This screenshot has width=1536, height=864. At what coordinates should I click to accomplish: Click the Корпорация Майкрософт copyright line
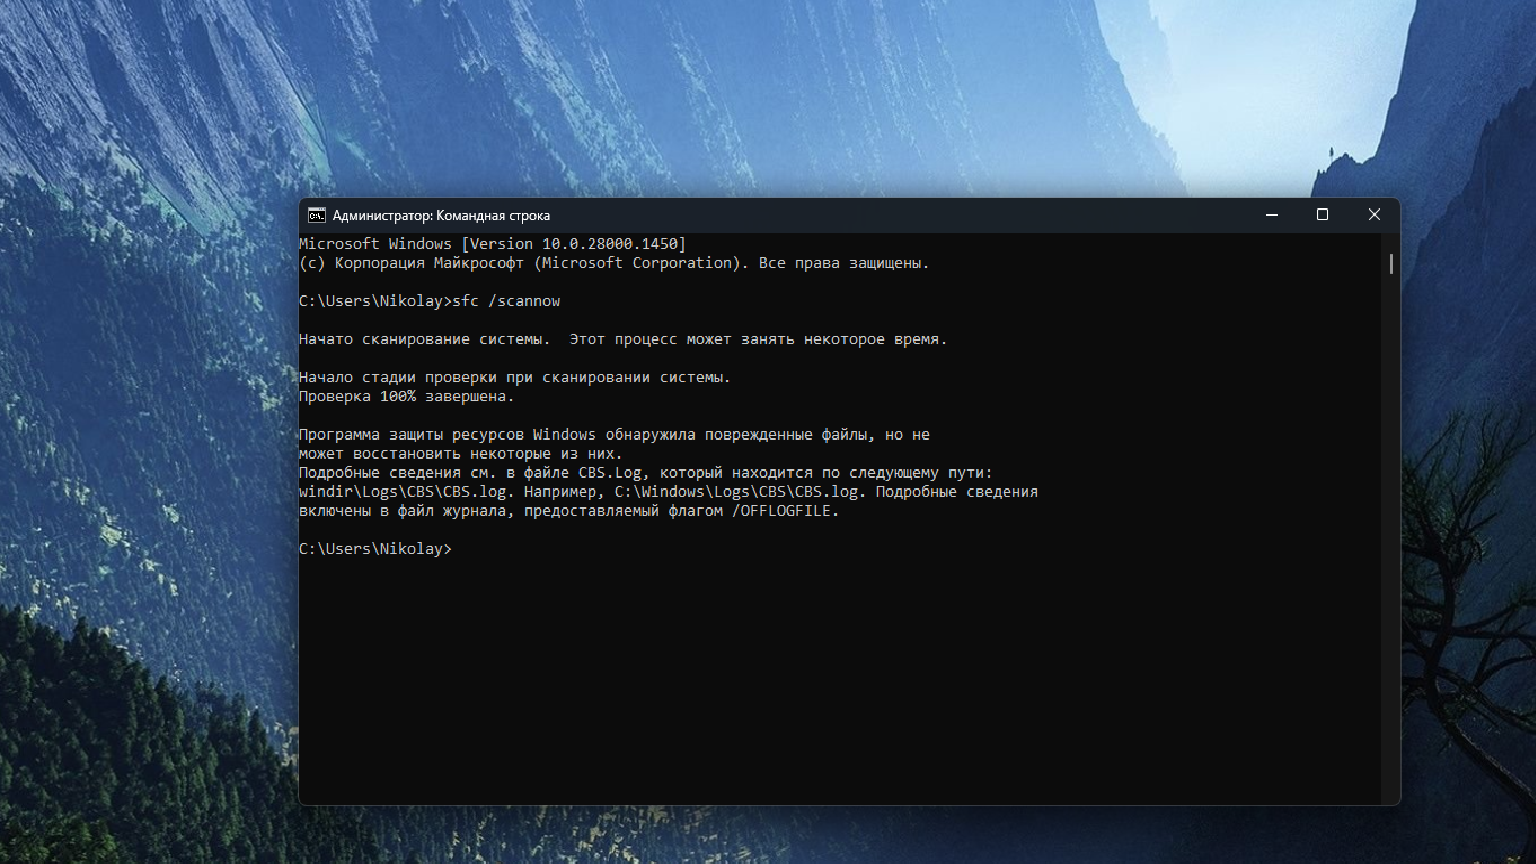[614, 263]
